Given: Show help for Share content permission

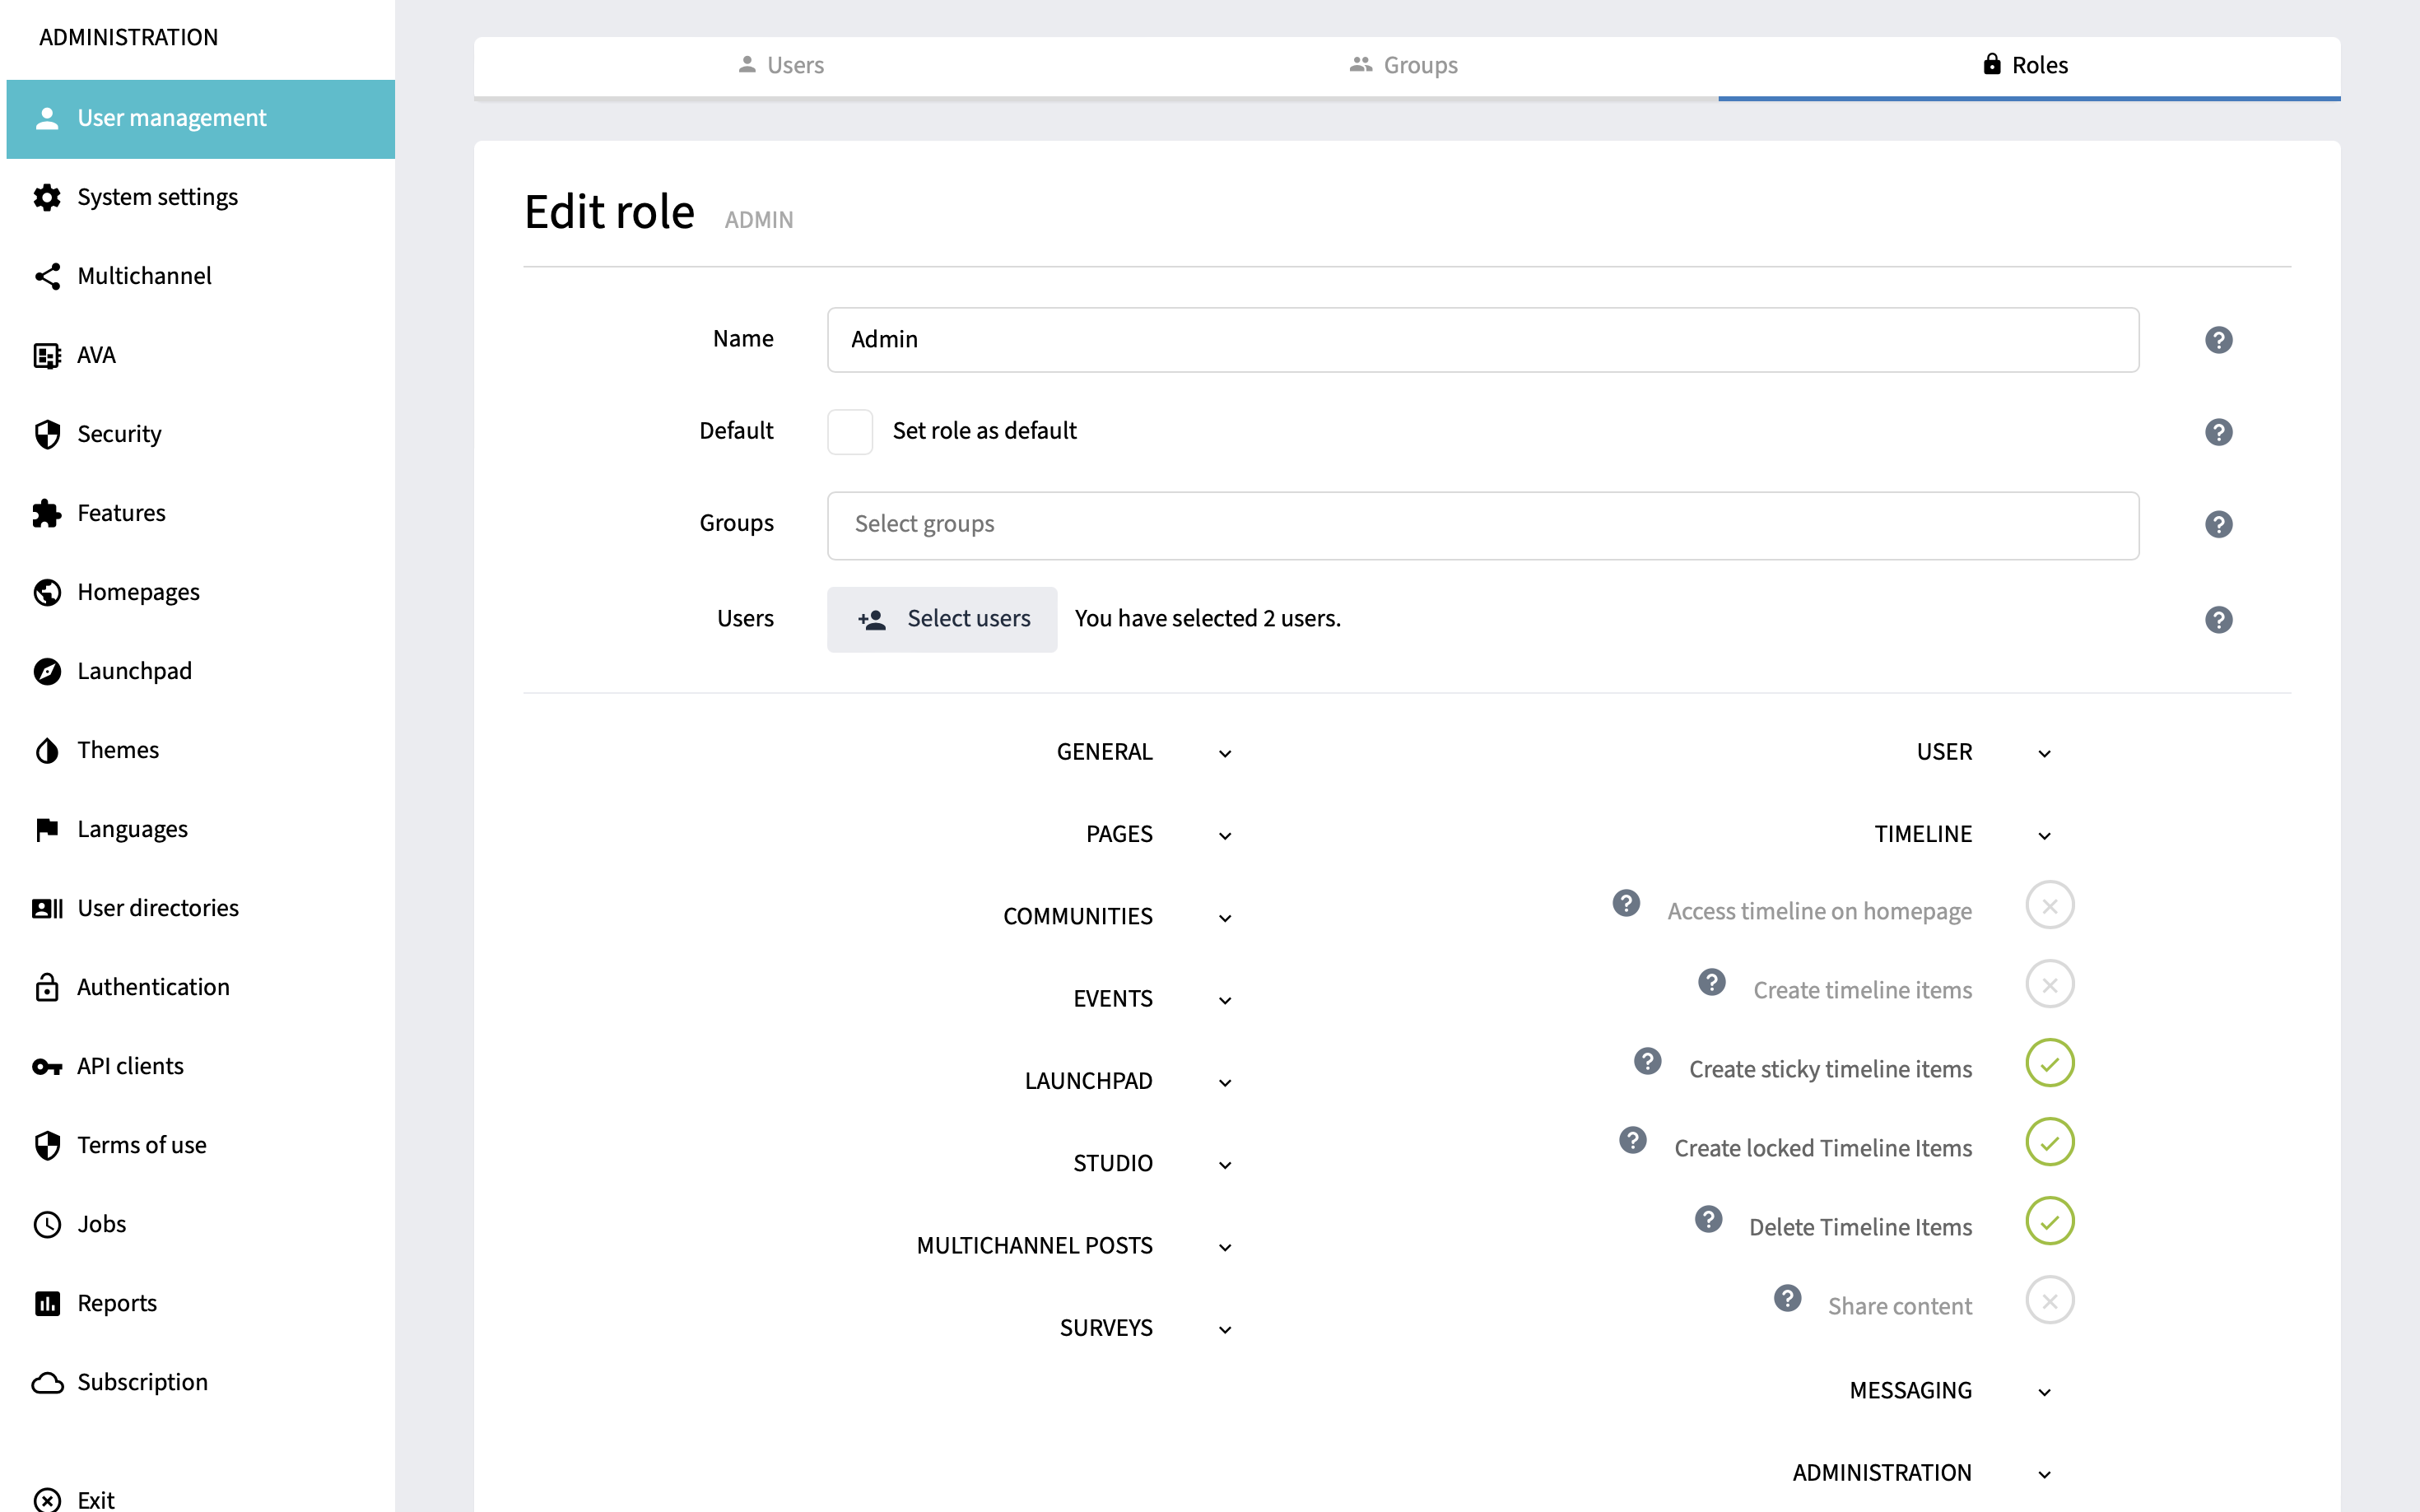Looking at the screenshot, I should coord(1788,1298).
